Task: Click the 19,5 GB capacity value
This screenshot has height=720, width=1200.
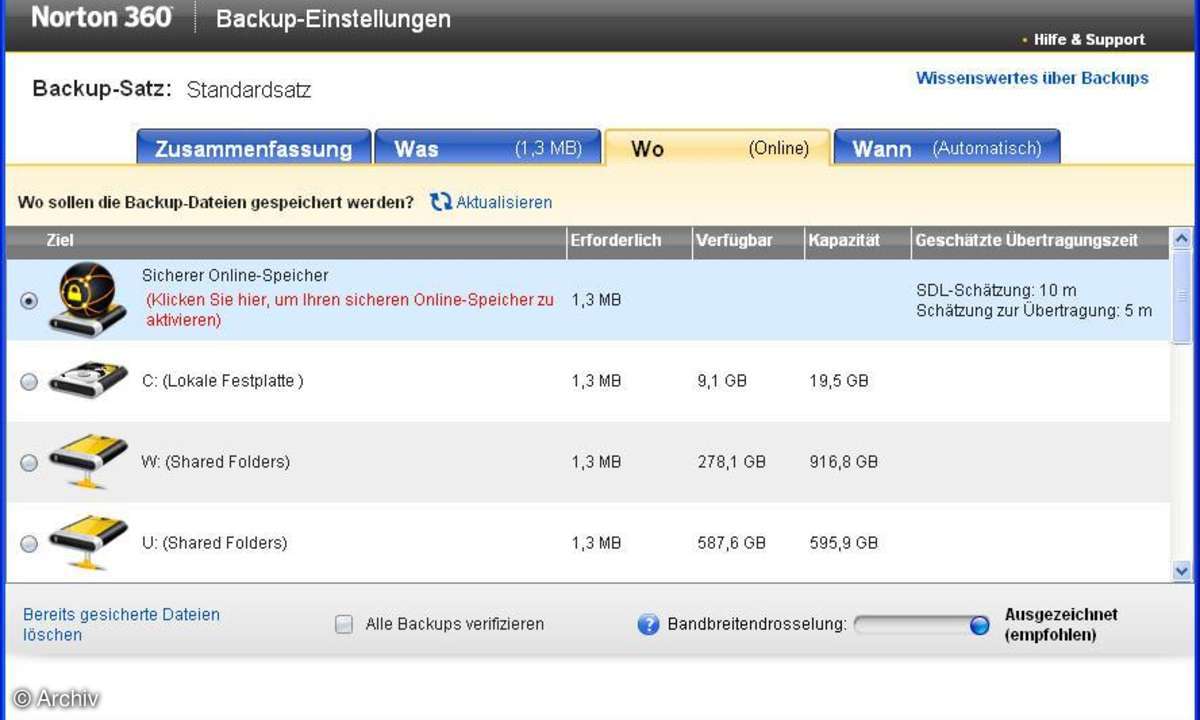Action: click(x=839, y=381)
